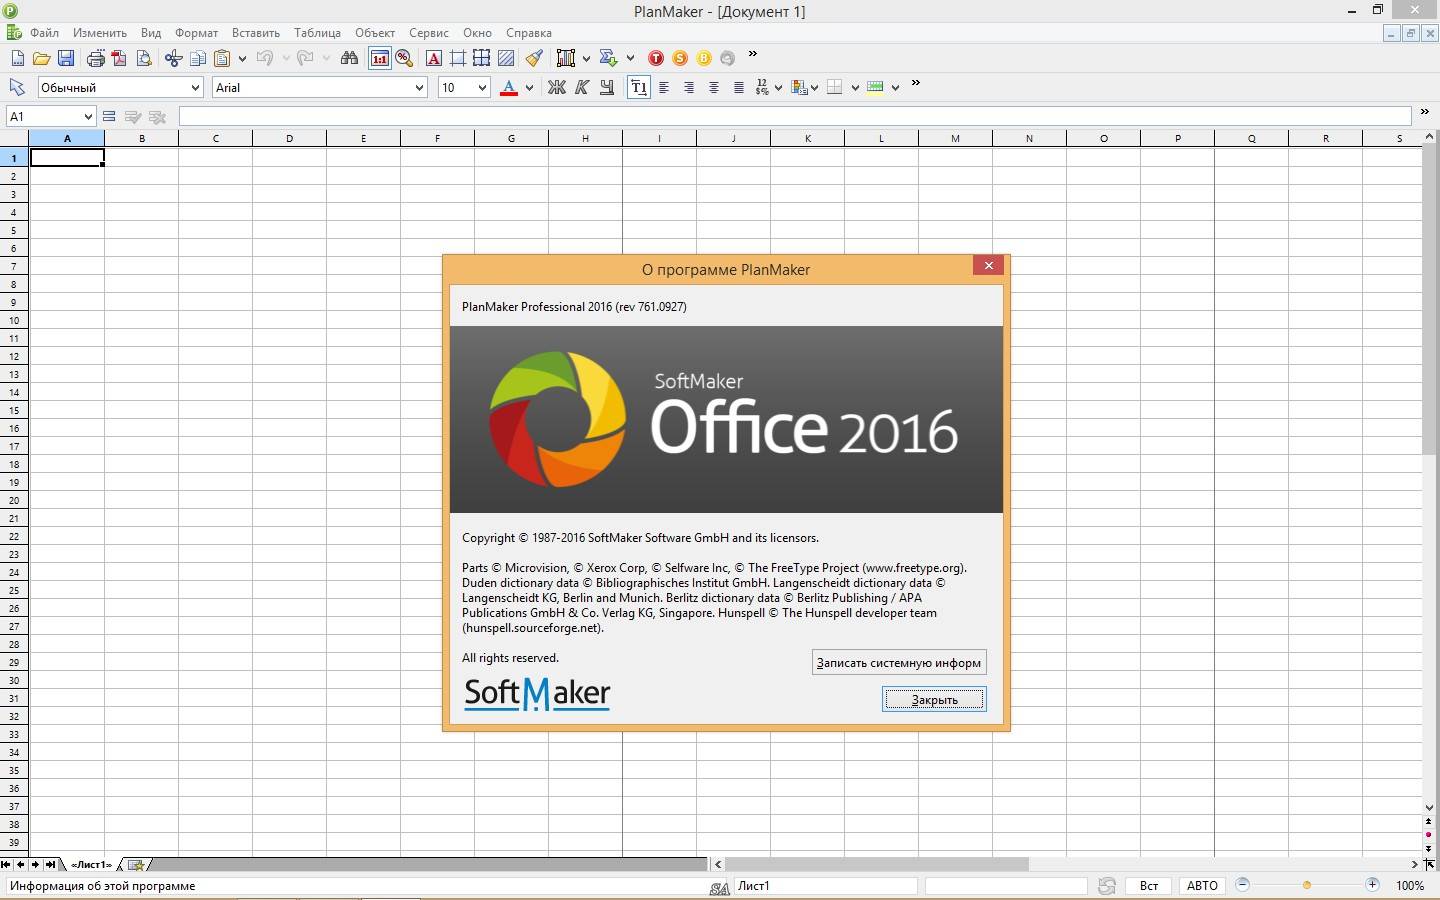Viewport: 1440px width, 900px height.
Task: Open the paragraph style dropdown 'Обычный'
Action: tap(195, 87)
